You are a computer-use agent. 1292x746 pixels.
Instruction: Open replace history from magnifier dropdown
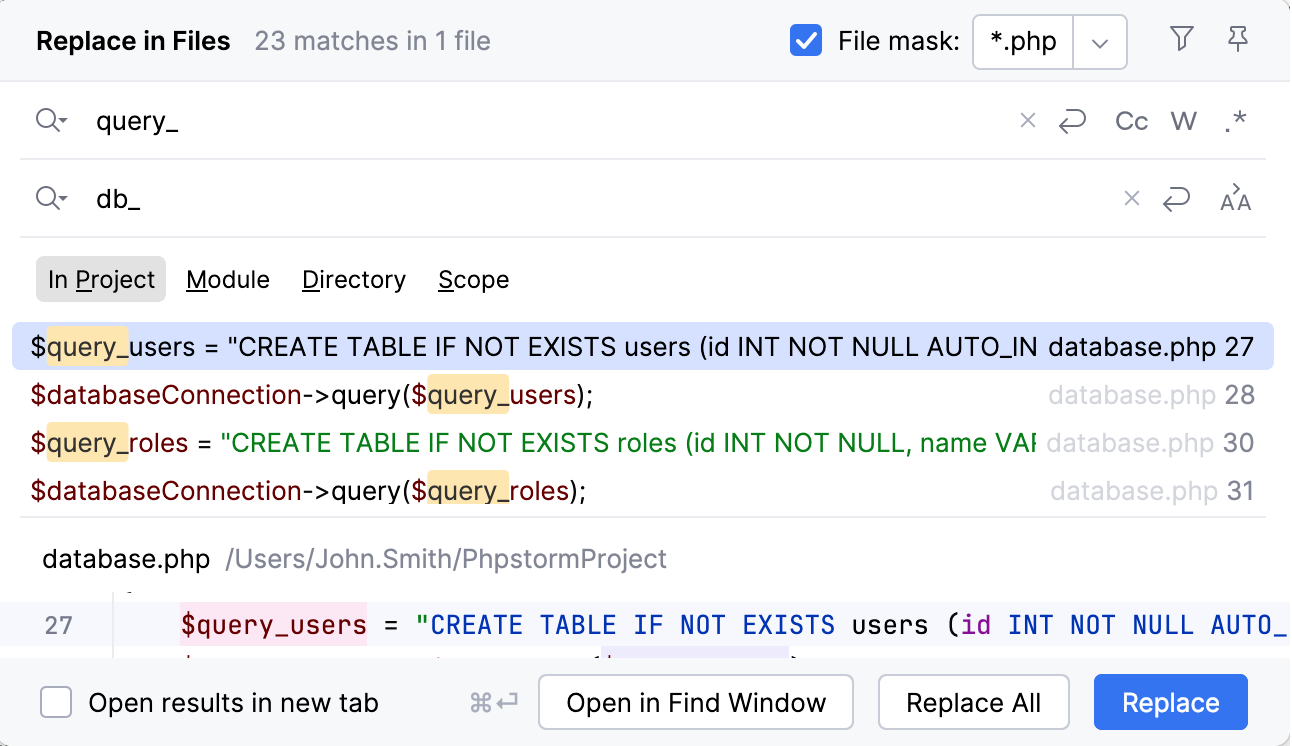[x=52, y=198]
